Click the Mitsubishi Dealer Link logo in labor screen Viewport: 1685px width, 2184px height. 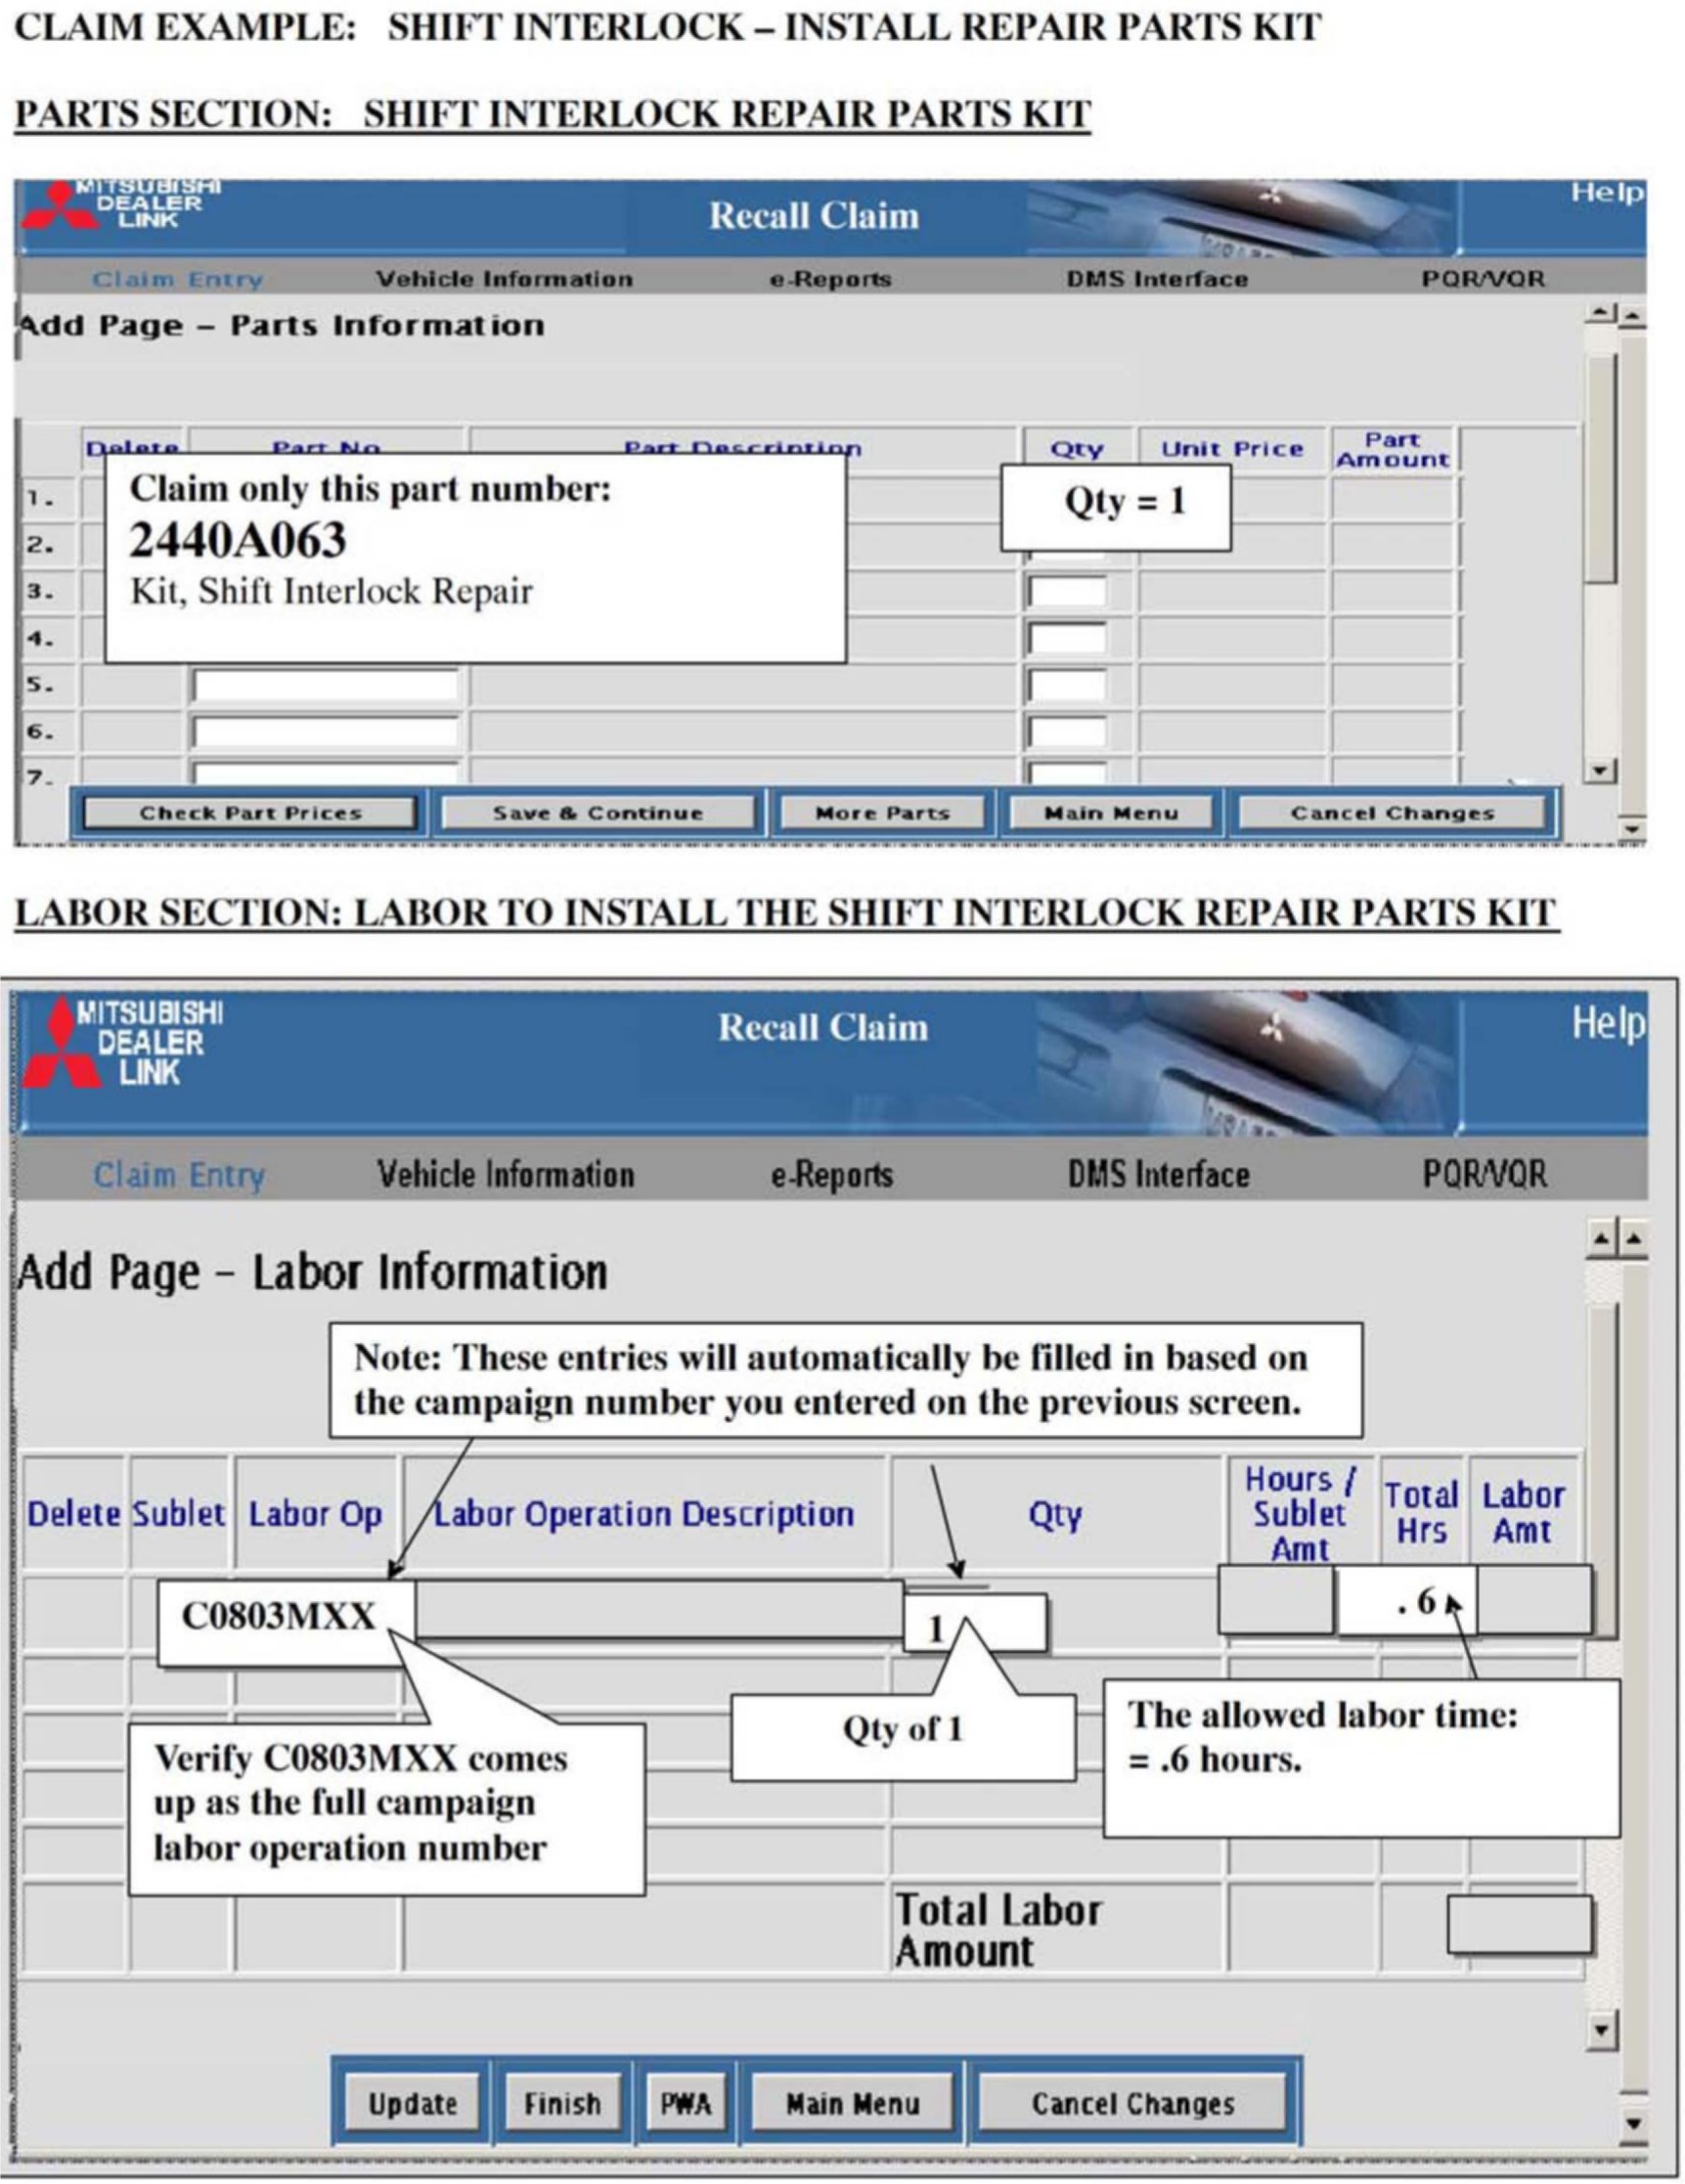[122, 1043]
